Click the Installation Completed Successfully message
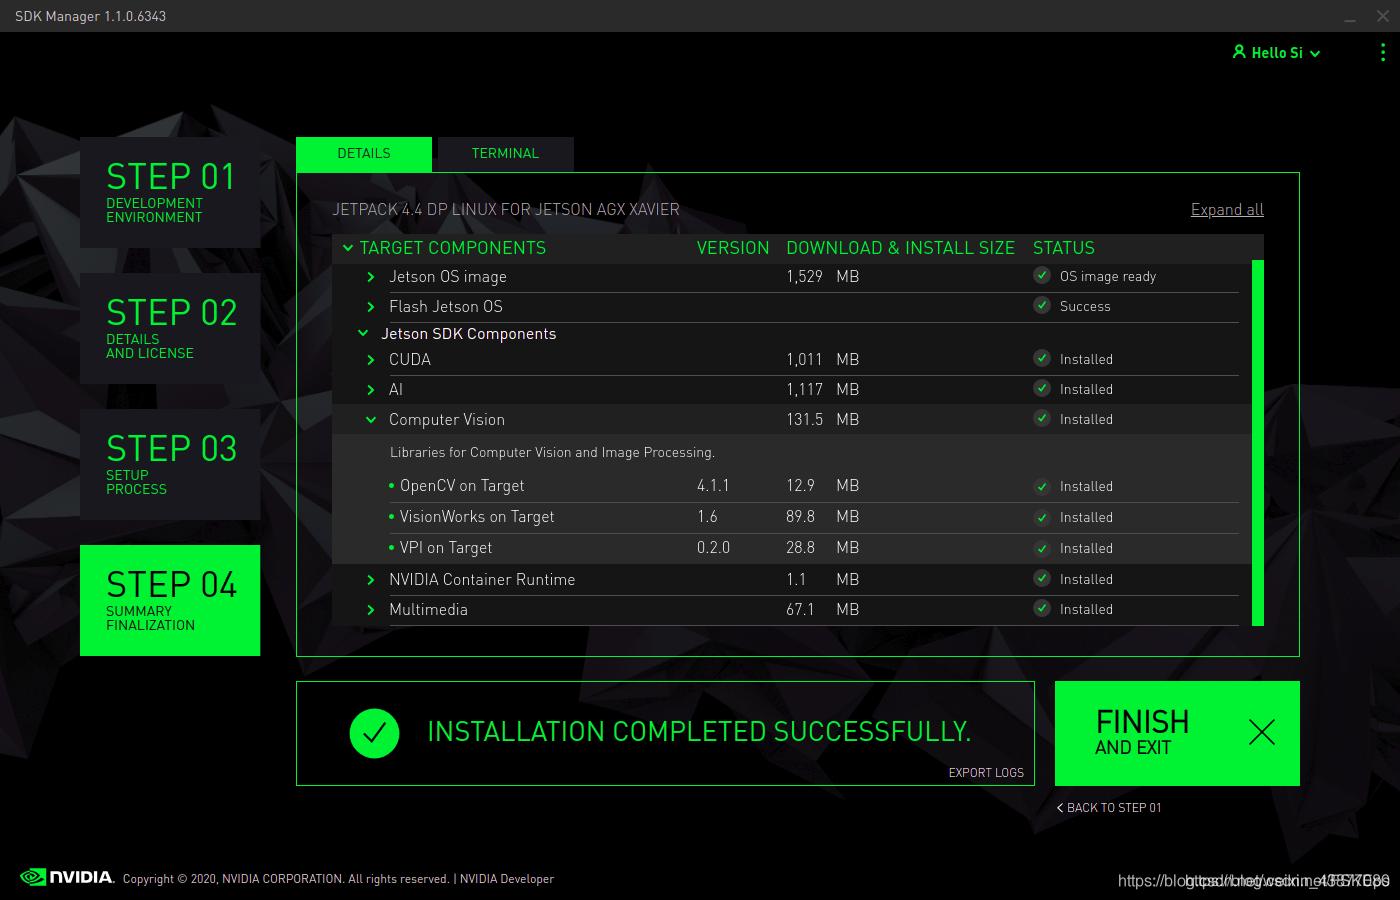1400x900 pixels. (x=699, y=732)
